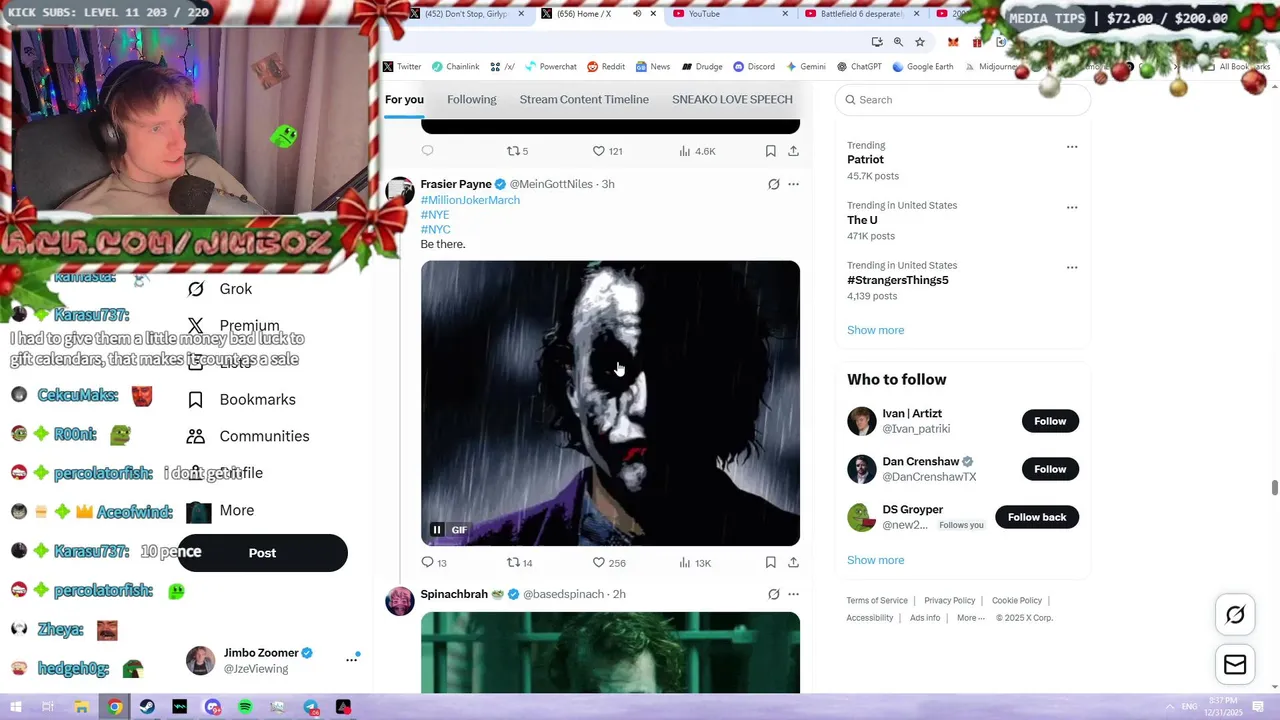The width and height of the screenshot is (1280, 720).
Task: Open more options on Spinachbrah's post
Action: click(793, 594)
